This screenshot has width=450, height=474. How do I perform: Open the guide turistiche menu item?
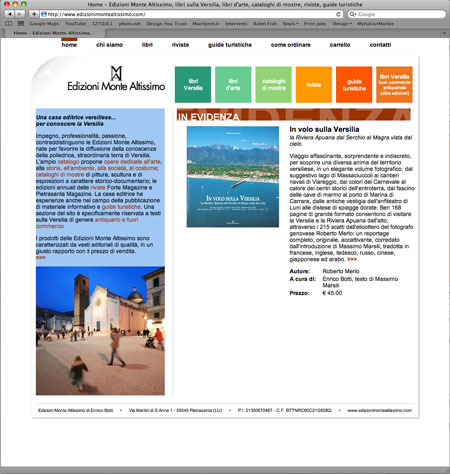[230, 45]
